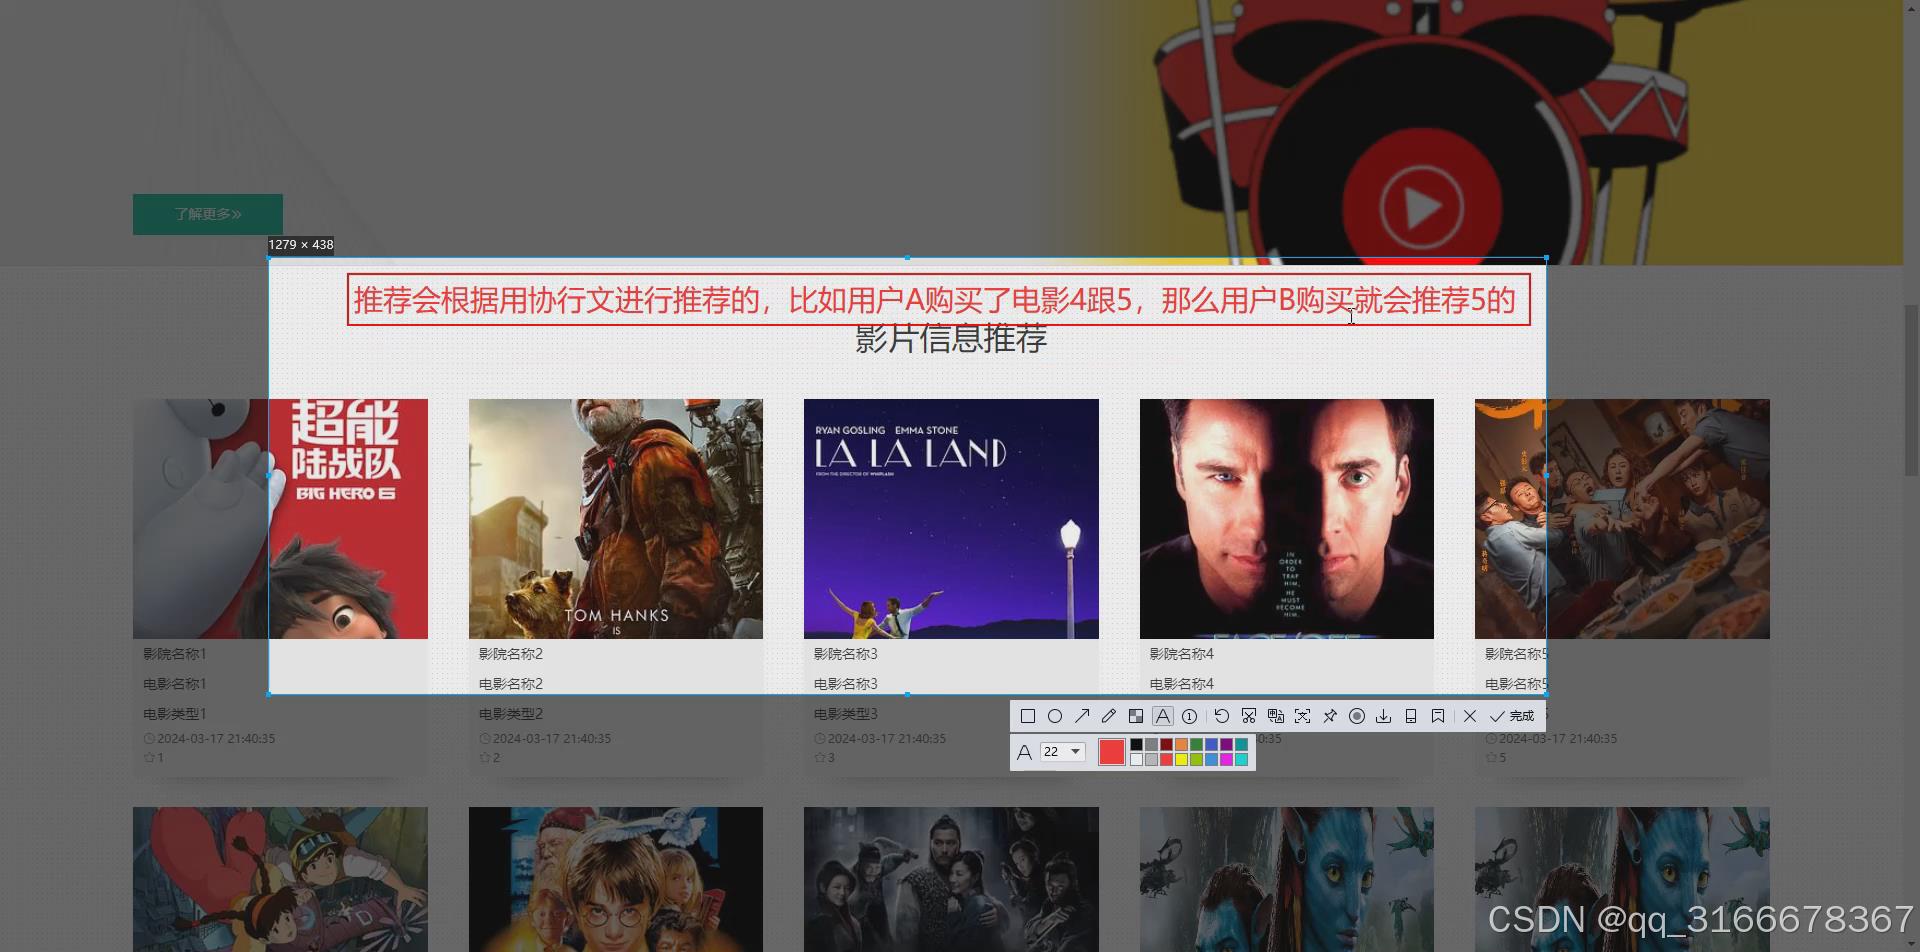Select the text annotation tool
Image resolution: width=1920 pixels, height=952 pixels.
click(1163, 716)
